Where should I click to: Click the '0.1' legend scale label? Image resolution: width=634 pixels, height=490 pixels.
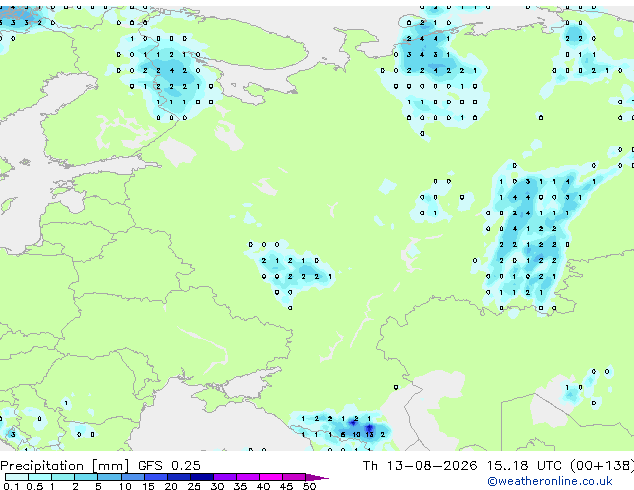click(x=11, y=486)
